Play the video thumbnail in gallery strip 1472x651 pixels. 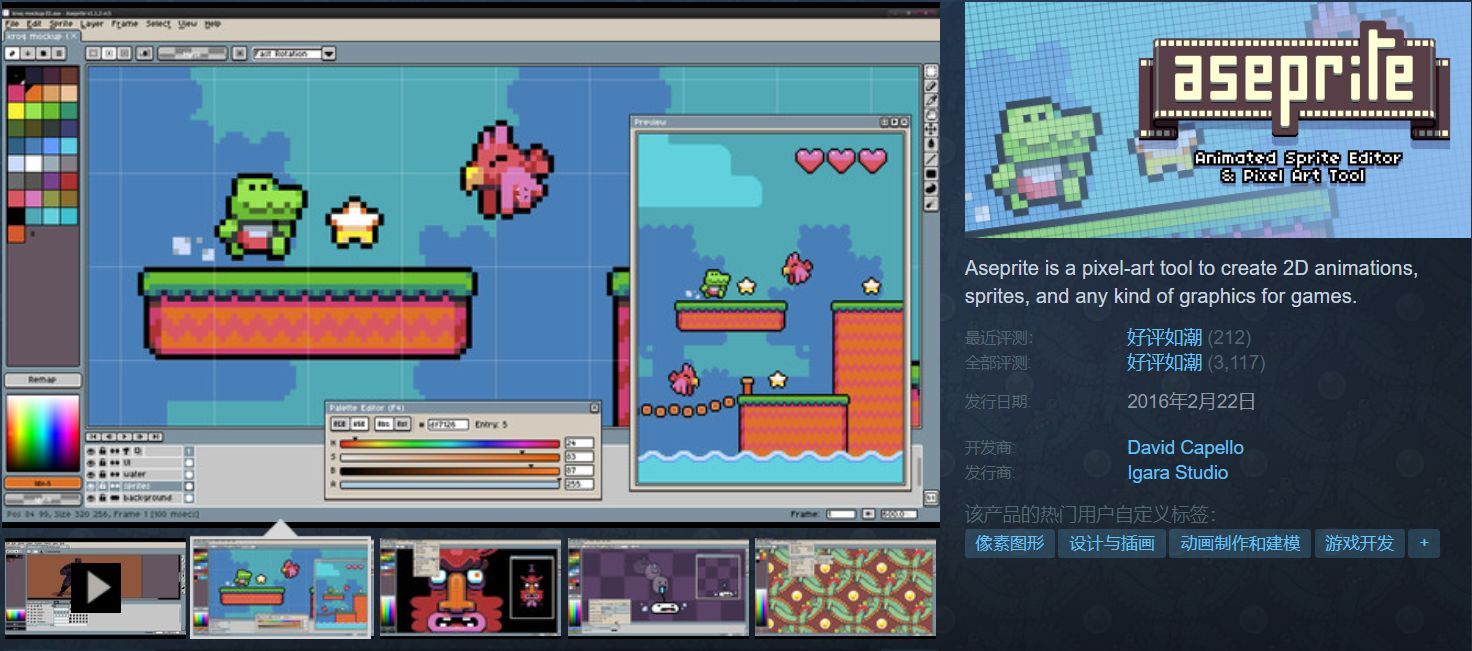click(x=96, y=588)
